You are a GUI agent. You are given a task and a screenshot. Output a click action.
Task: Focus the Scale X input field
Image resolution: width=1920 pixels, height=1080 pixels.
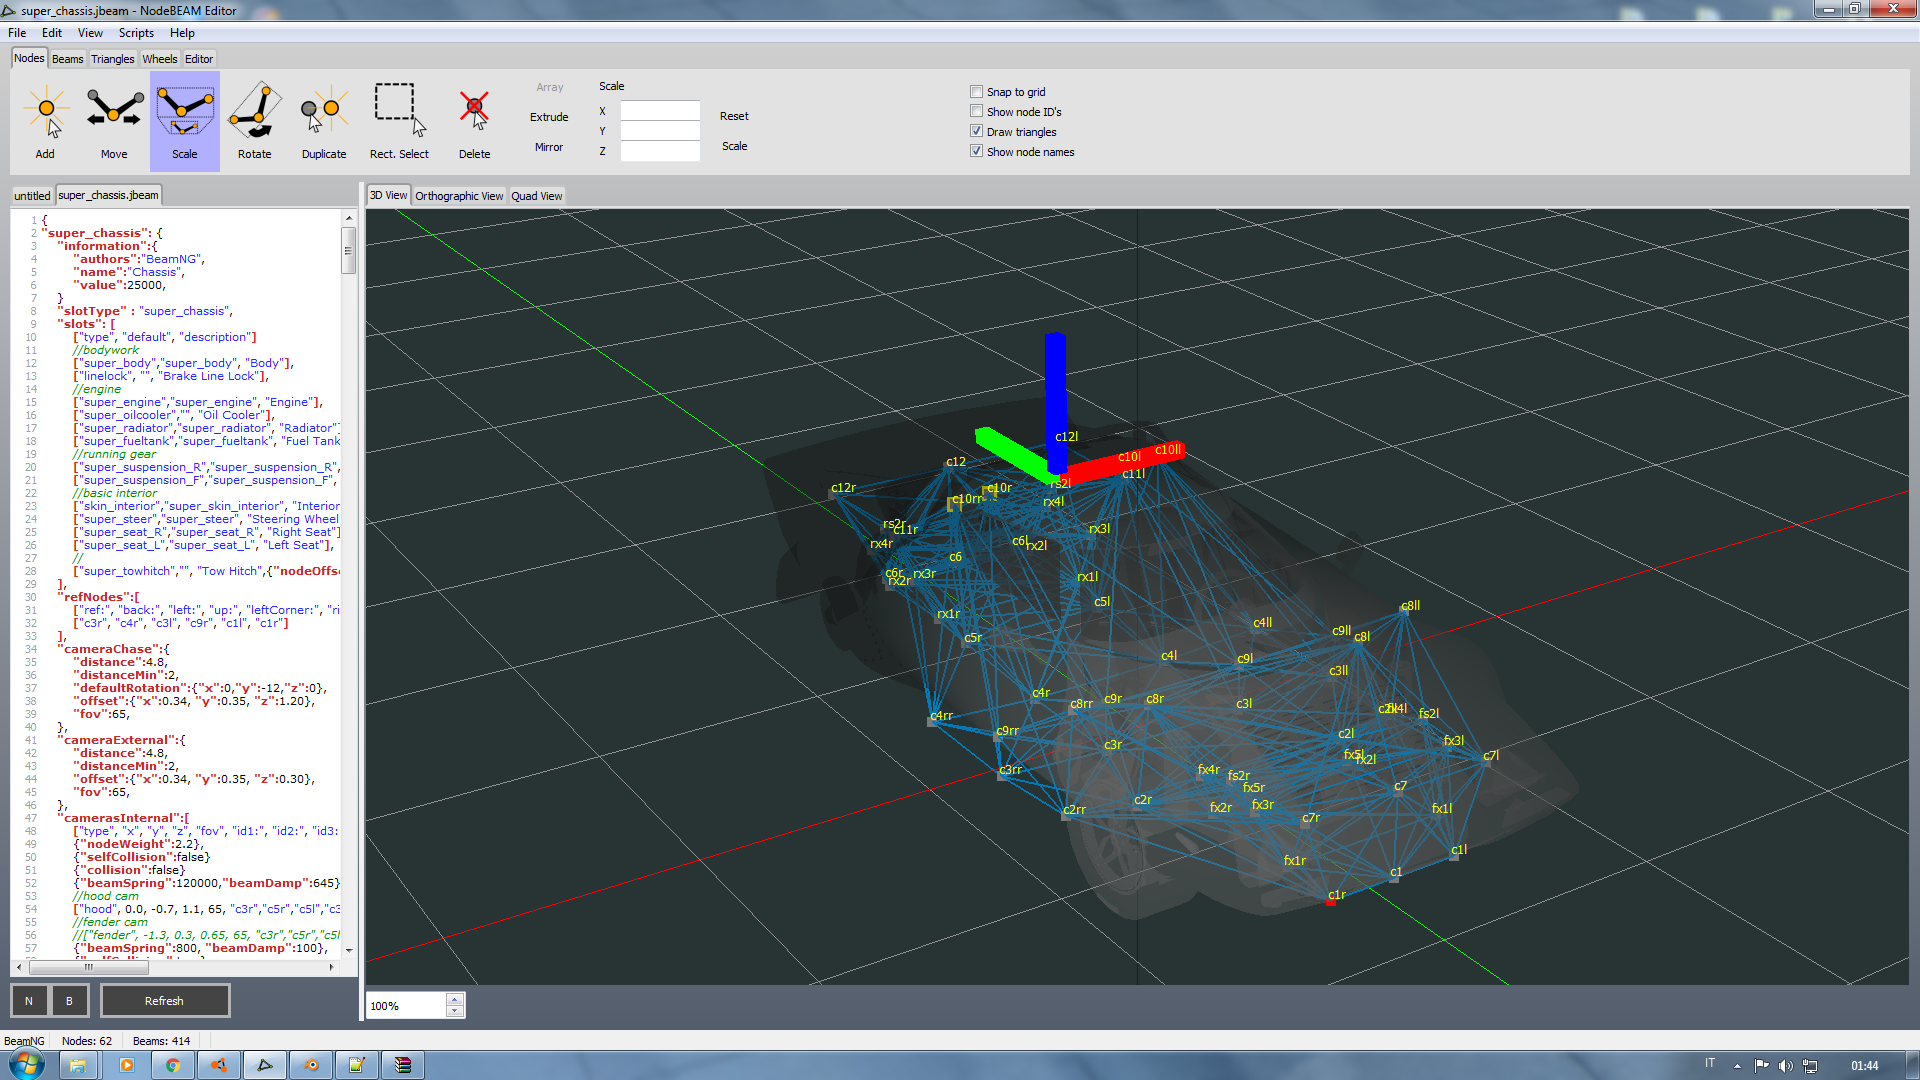point(660,111)
